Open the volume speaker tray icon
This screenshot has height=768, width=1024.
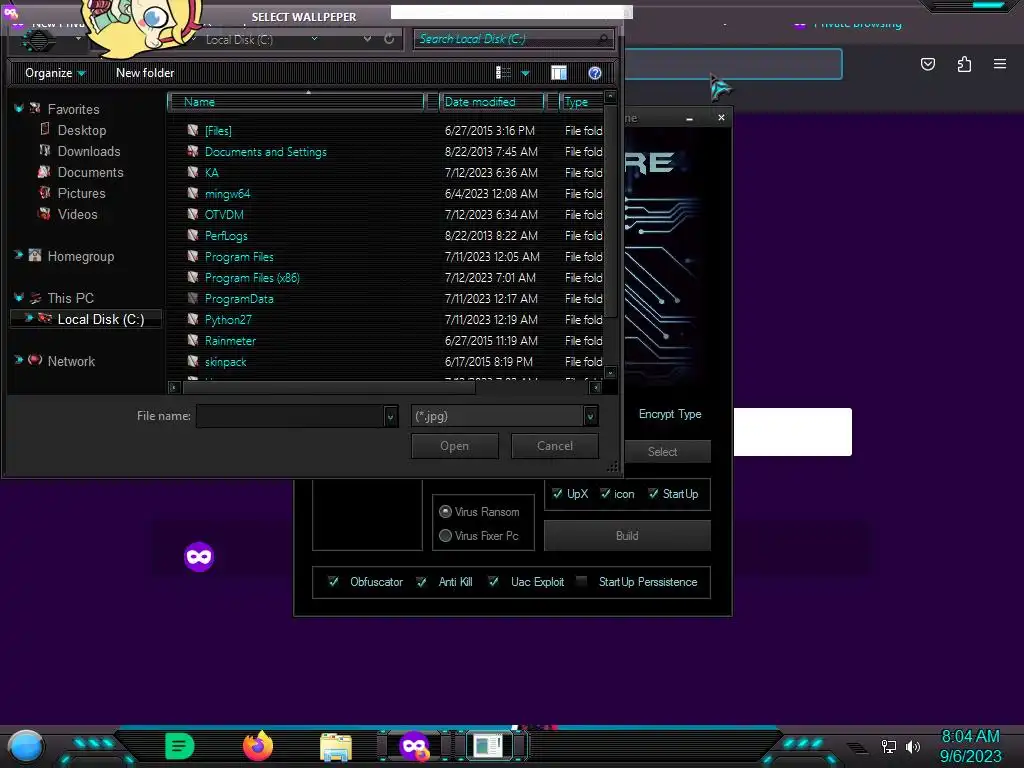click(913, 746)
